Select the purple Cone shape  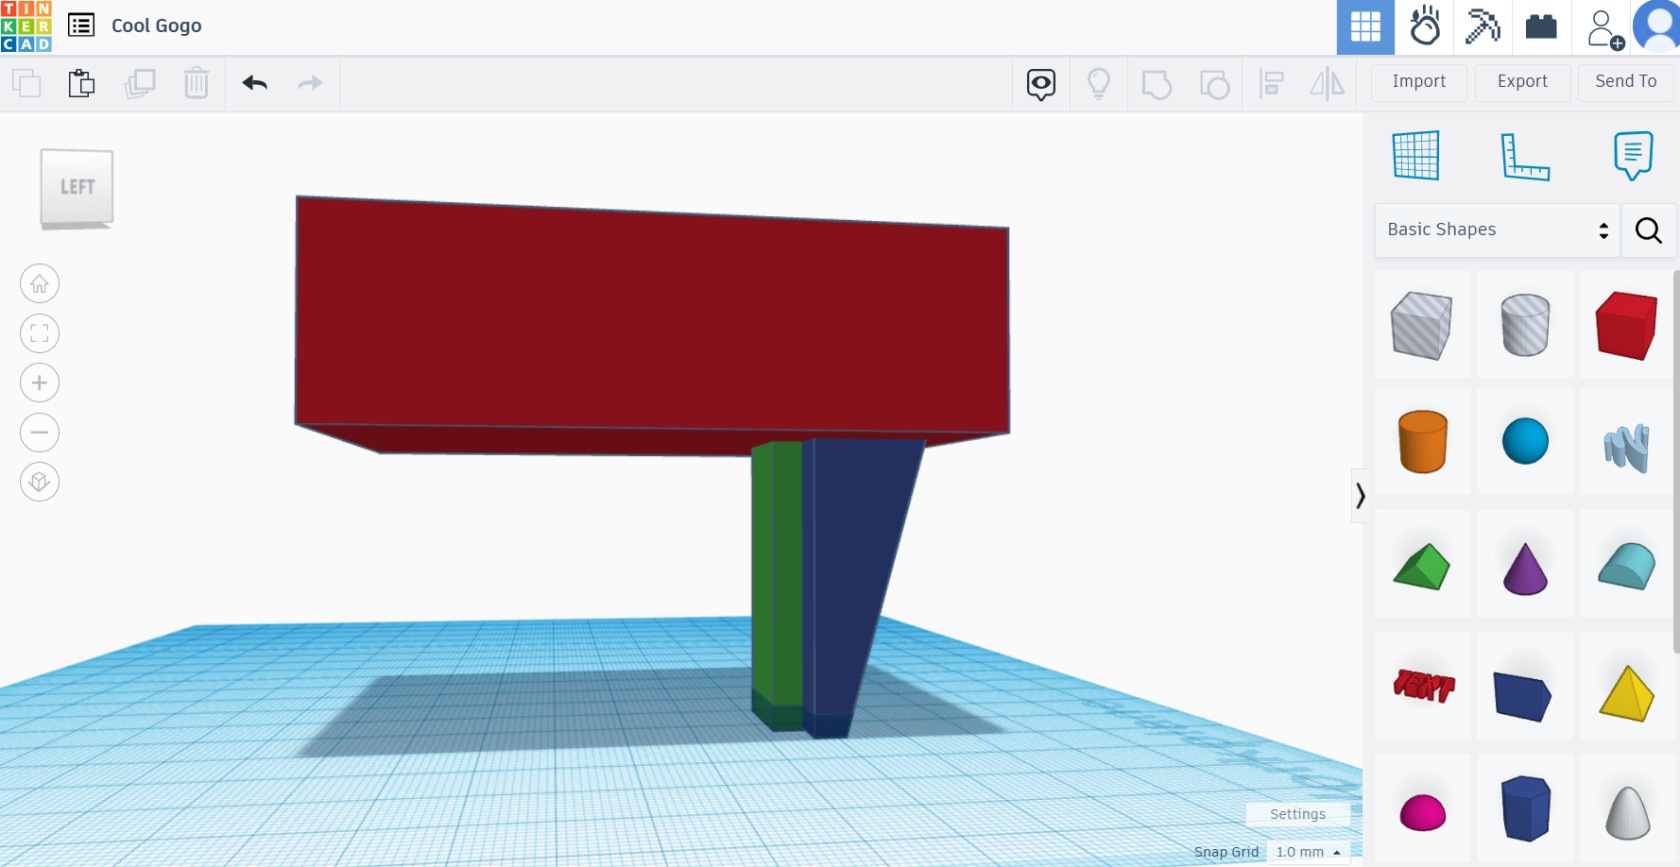pyautogui.click(x=1525, y=568)
